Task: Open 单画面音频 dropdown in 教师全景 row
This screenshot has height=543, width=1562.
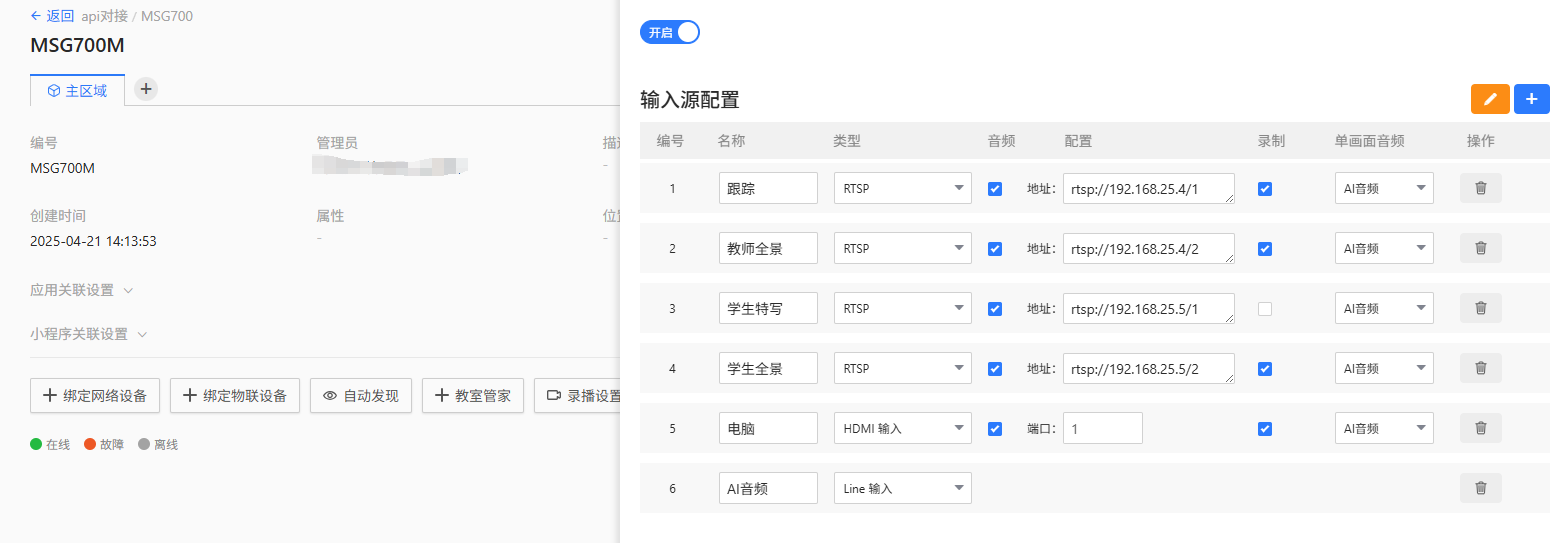Action: (x=1383, y=248)
